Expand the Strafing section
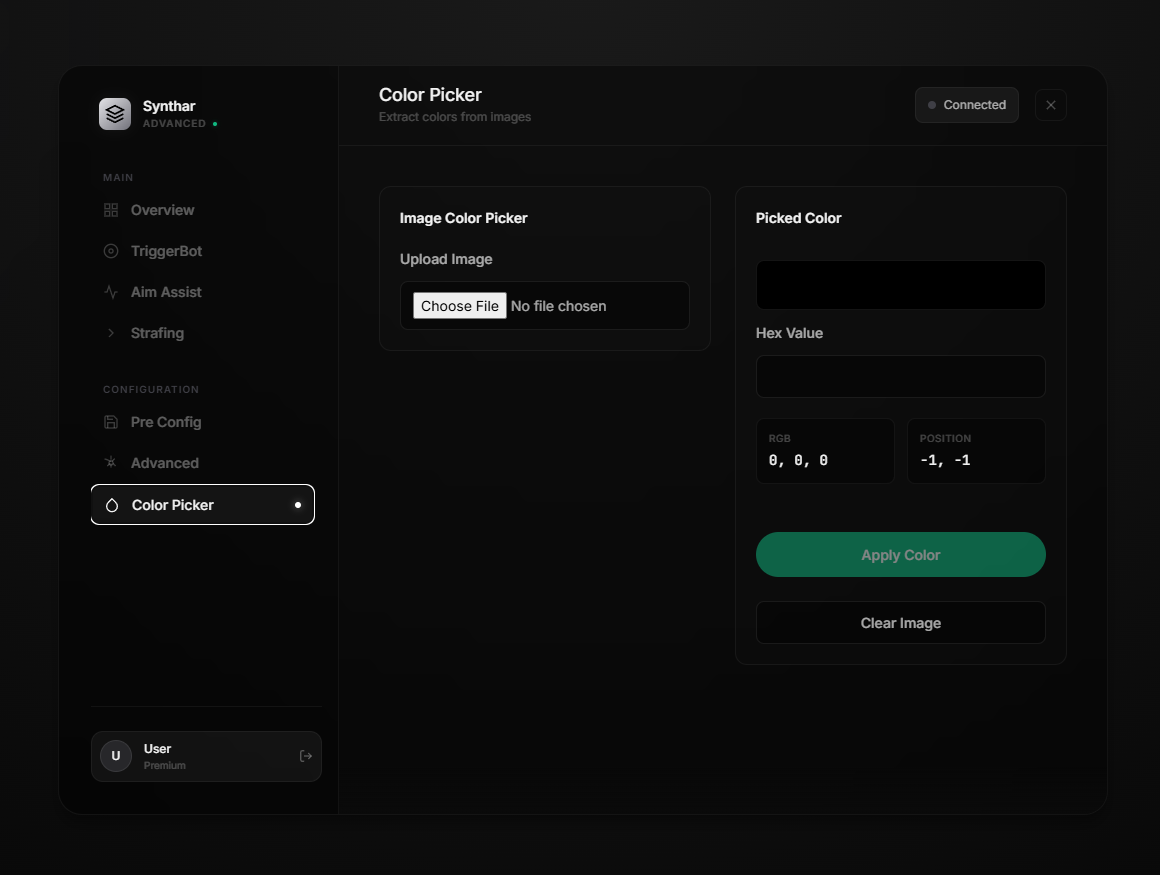 tap(157, 333)
